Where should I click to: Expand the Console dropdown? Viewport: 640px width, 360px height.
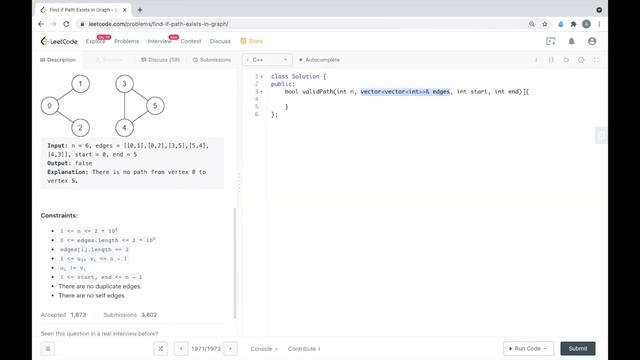[264, 349]
